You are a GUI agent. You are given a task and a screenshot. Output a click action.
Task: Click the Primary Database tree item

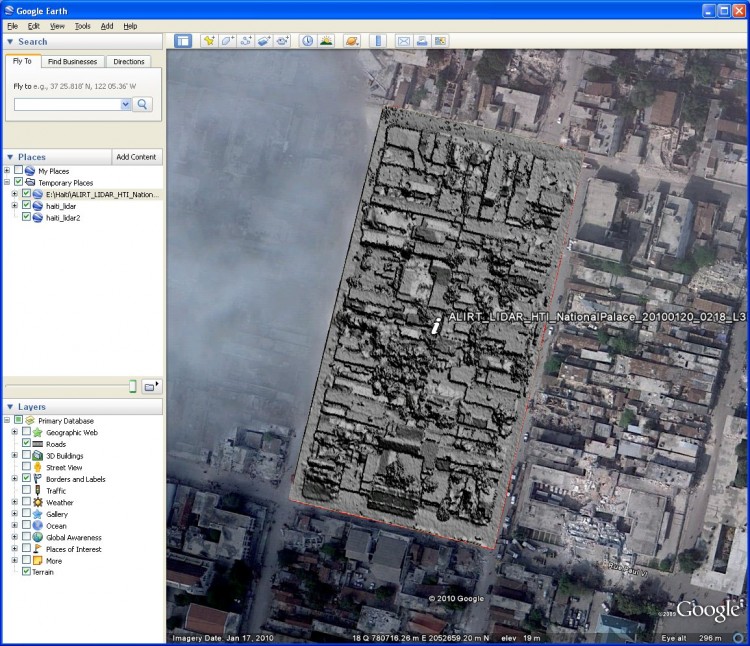pyautogui.click(x=66, y=421)
